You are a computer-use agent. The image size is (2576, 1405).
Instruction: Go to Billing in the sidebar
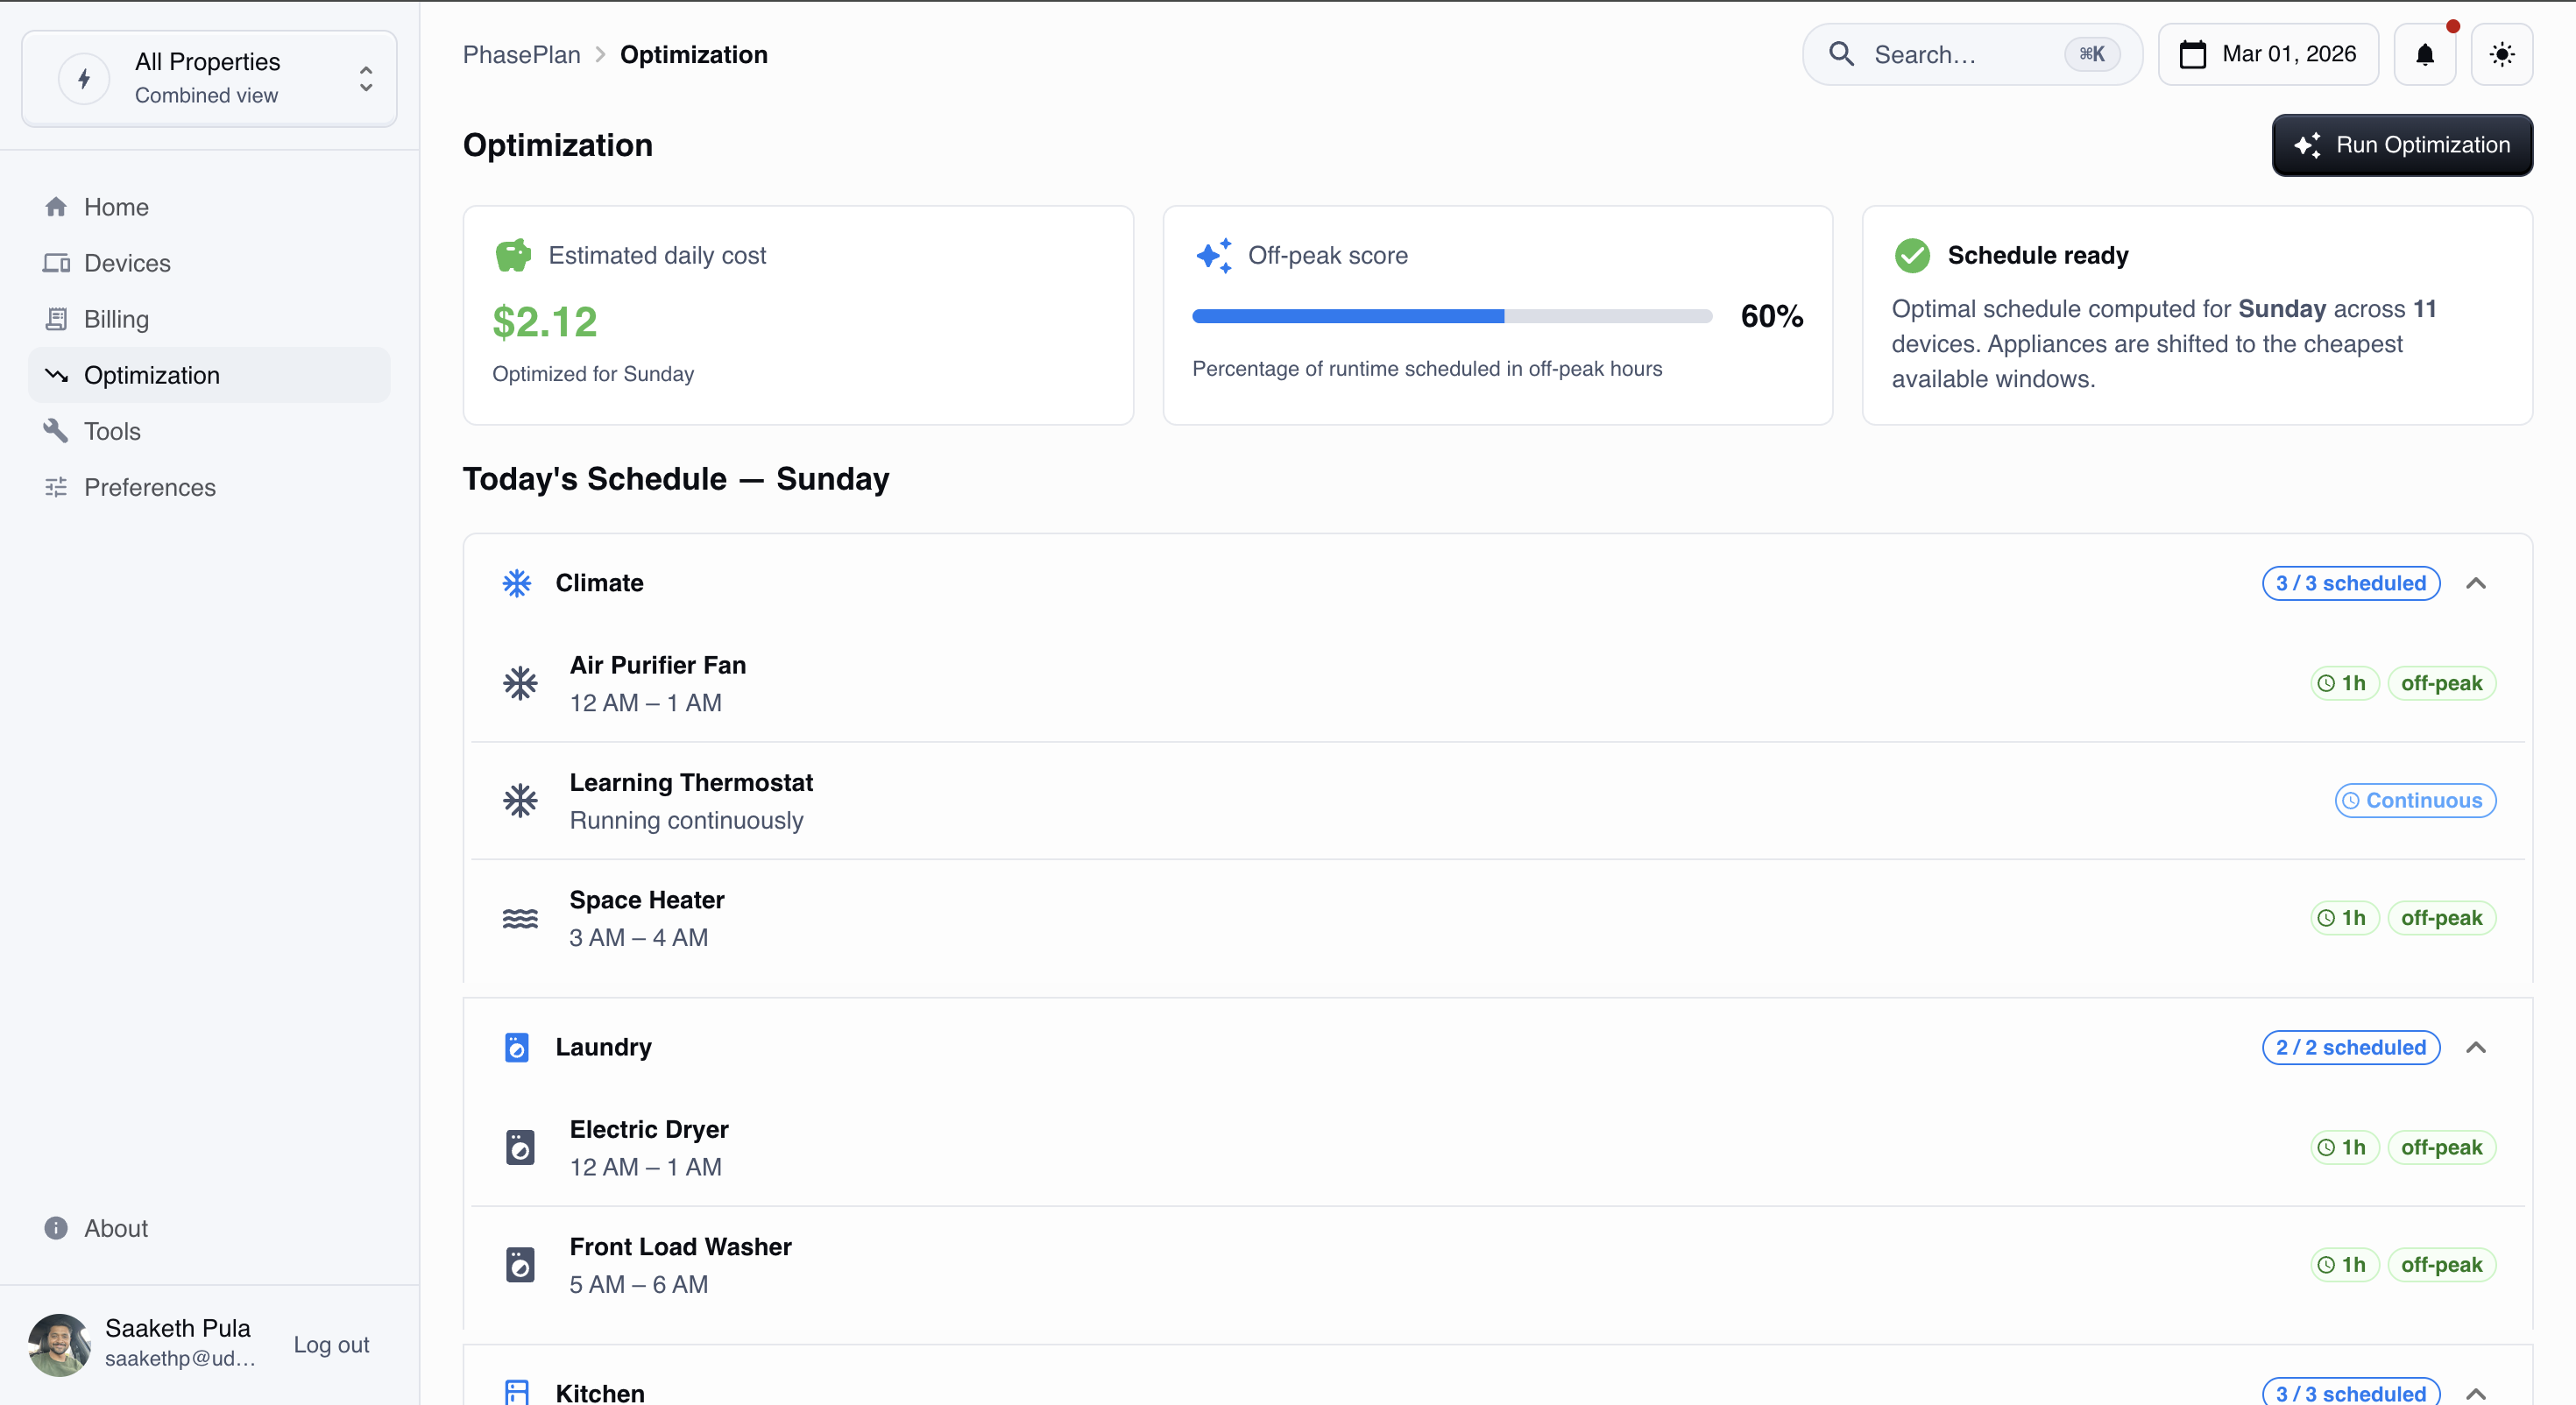(116, 319)
